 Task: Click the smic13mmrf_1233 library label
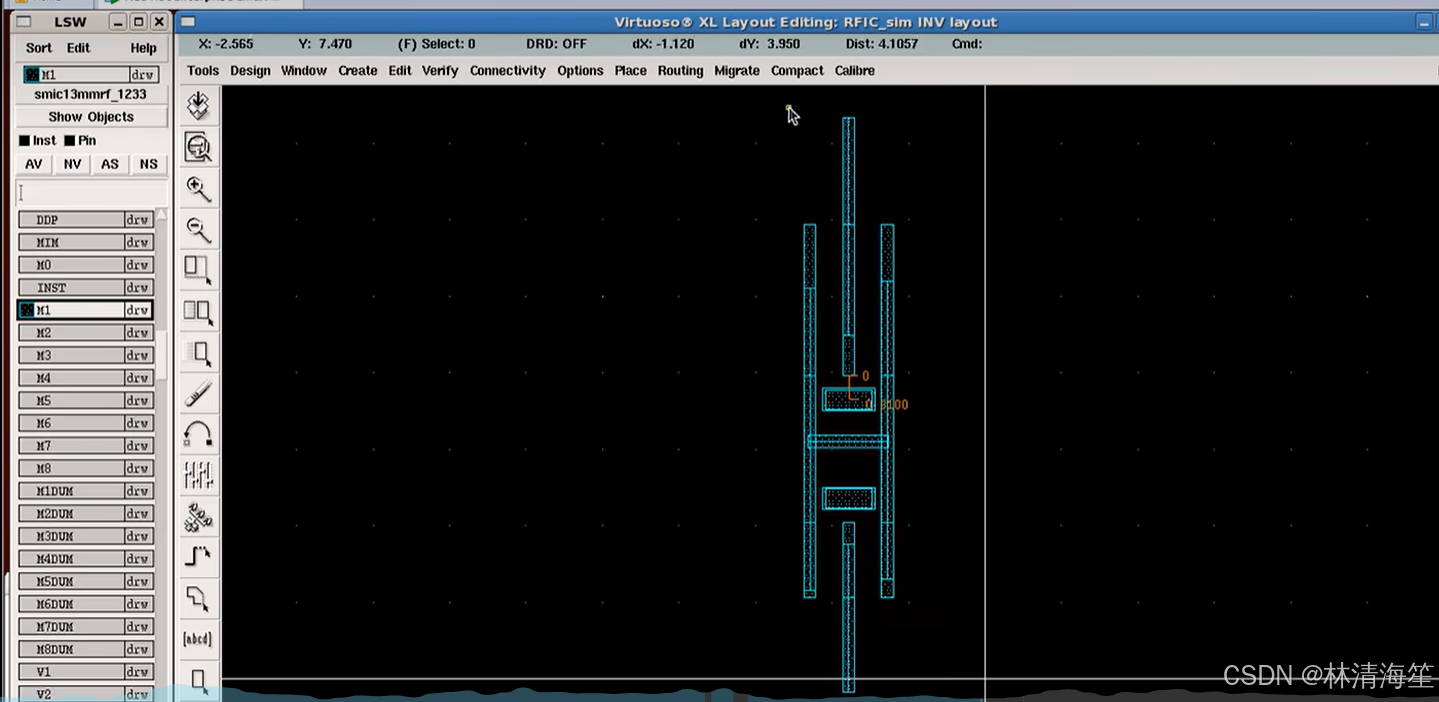pyautogui.click(x=90, y=94)
